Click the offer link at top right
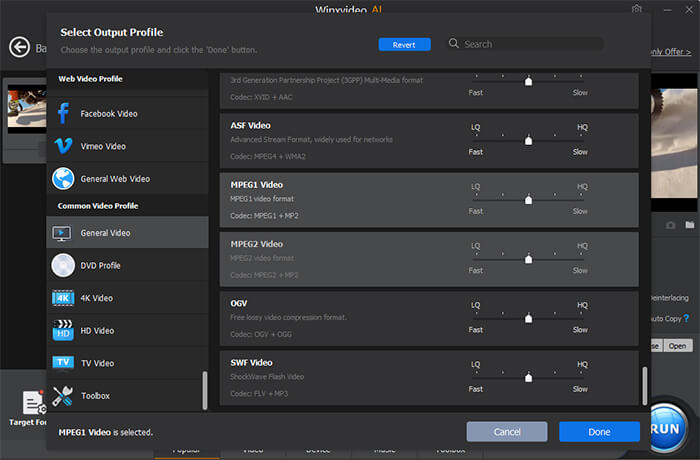The width and height of the screenshot is (700, 460). (671, 52)
